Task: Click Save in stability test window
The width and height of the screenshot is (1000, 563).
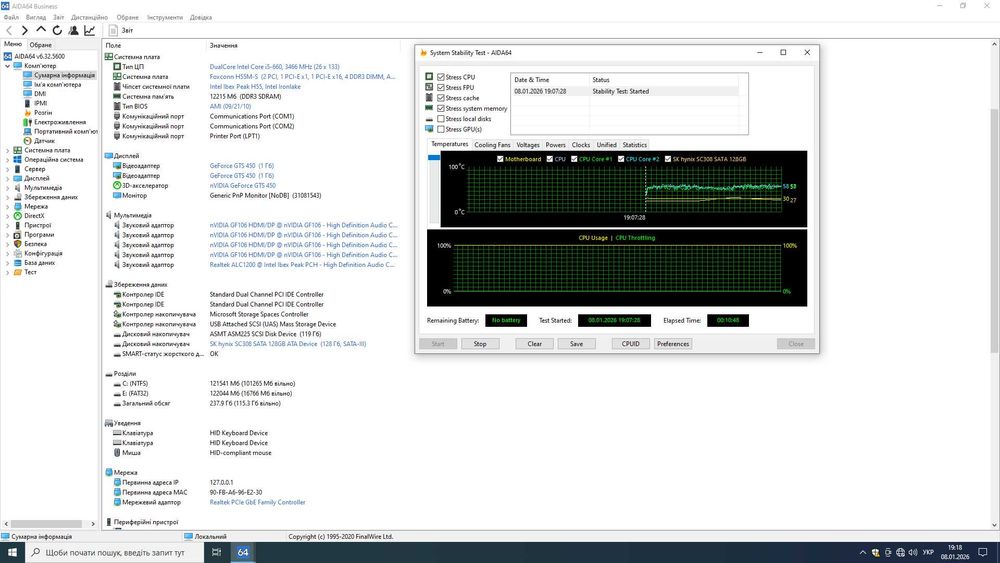Action: pyautogui.click(x=576, y=344)
